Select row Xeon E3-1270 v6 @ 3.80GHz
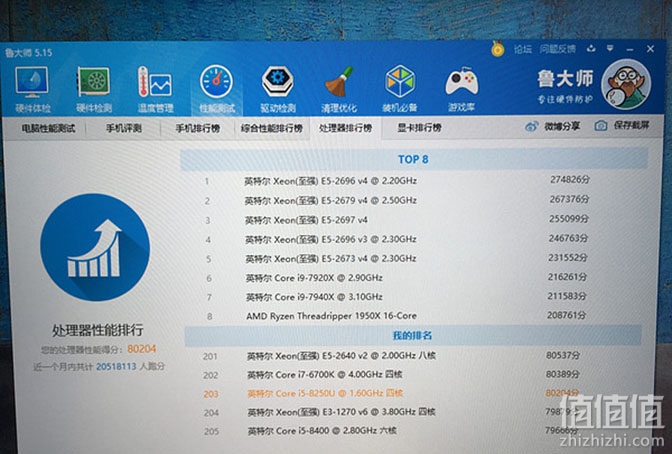 click(x=393, y=412)
